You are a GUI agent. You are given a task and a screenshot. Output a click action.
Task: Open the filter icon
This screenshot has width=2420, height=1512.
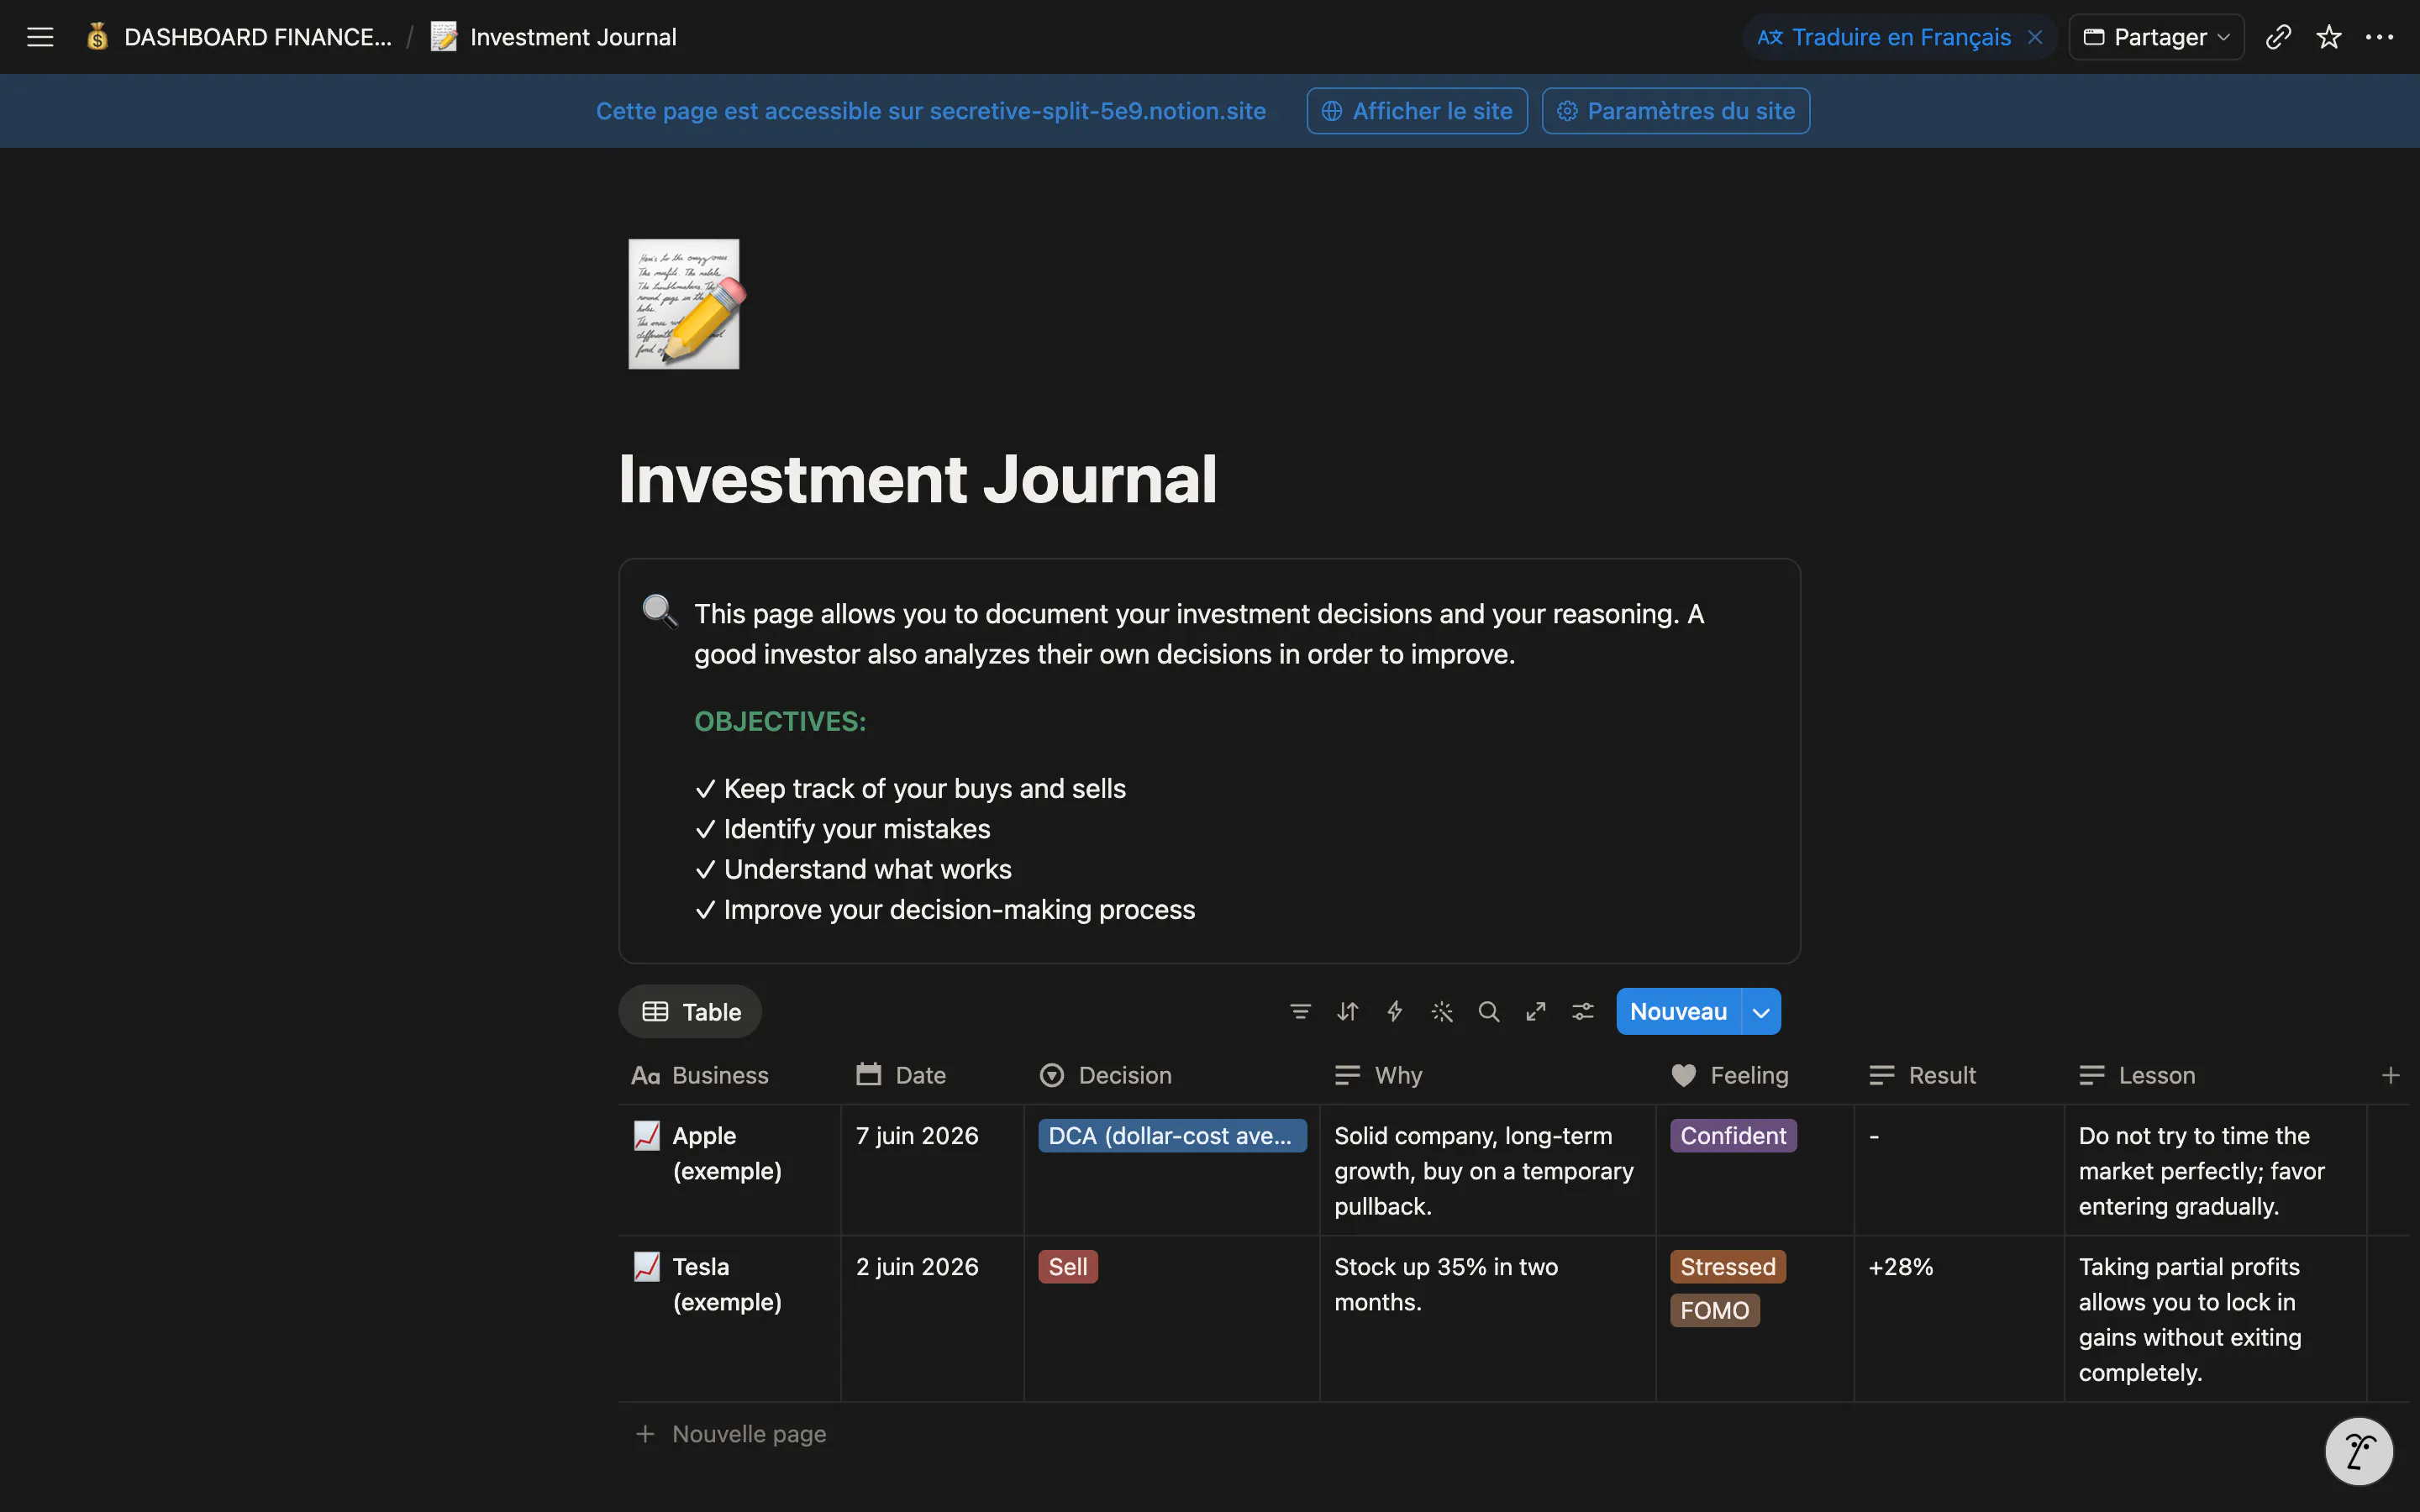1300,1011
